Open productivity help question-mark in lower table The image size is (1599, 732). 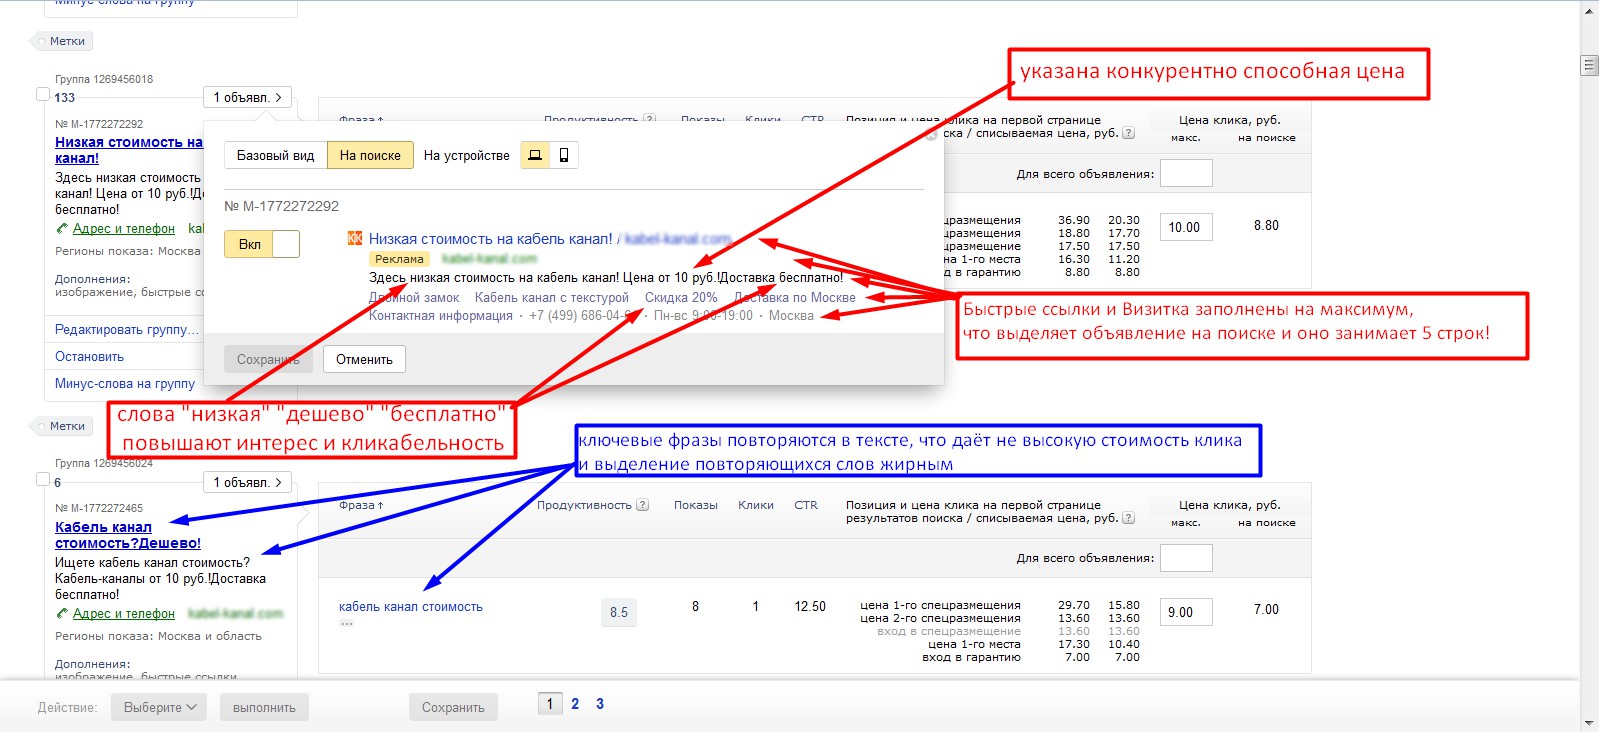(643, 505)
